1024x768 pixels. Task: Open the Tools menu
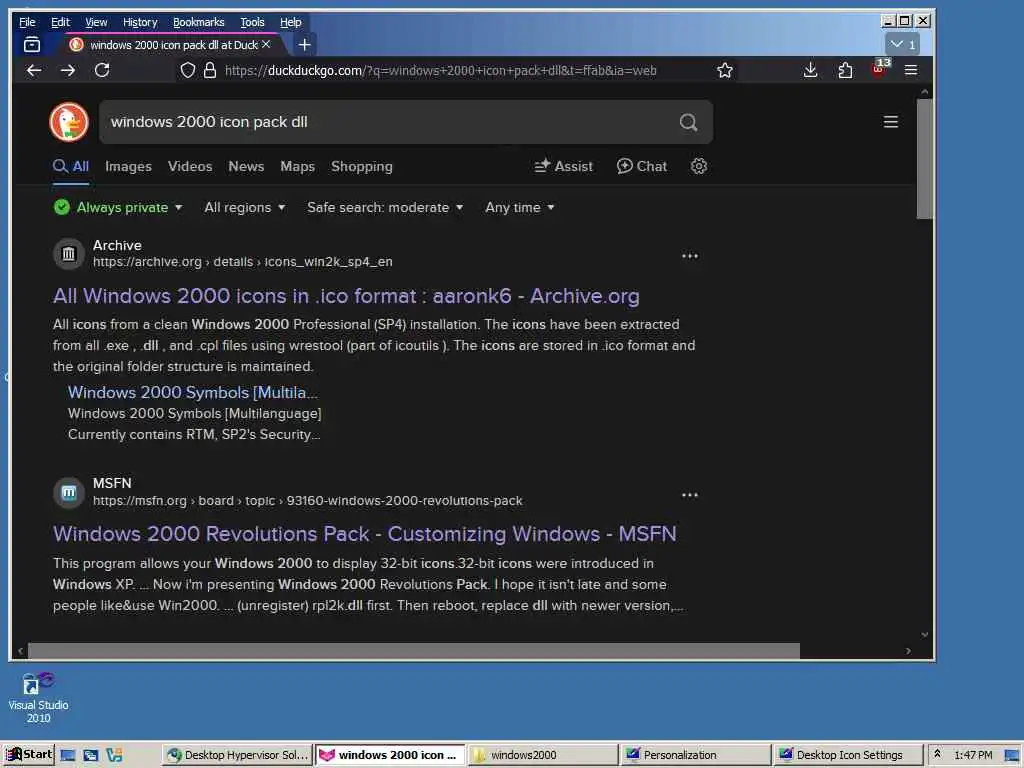pyautogui.click(x=252, y=22)
